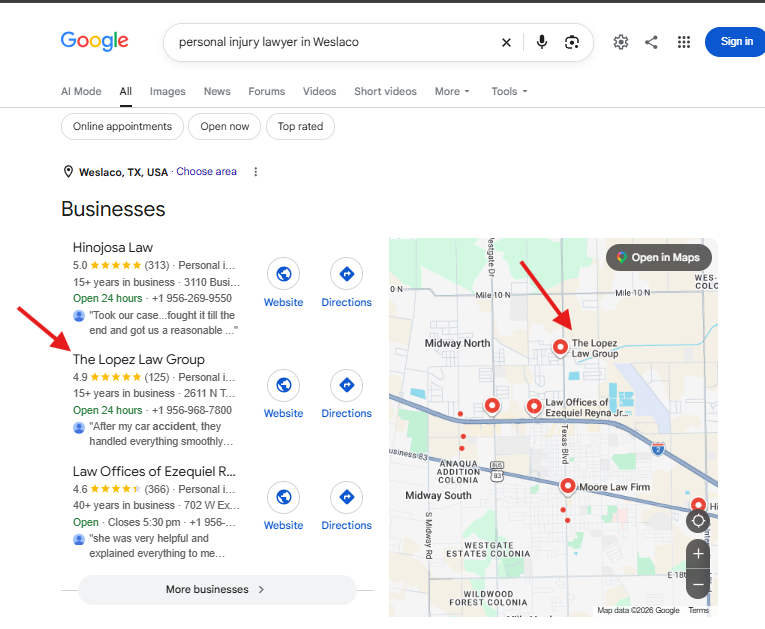Select the All results tab
This screenshot has width=765, height=629.
tap(125, 91)
